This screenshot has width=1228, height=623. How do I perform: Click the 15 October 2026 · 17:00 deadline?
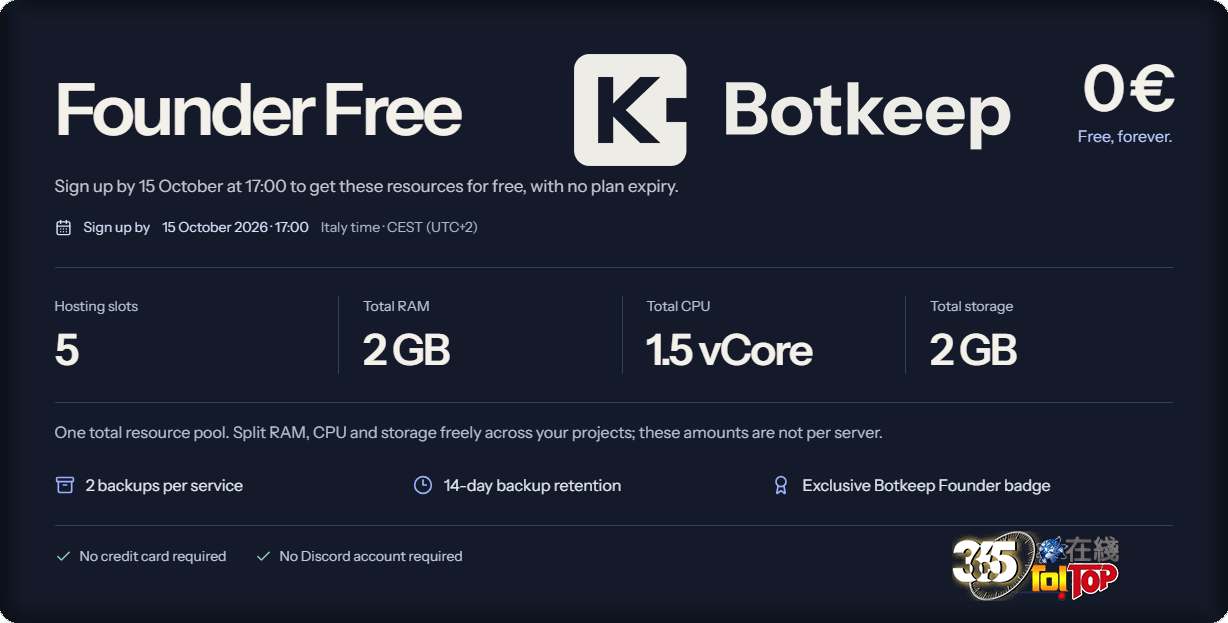pos(235,228)
